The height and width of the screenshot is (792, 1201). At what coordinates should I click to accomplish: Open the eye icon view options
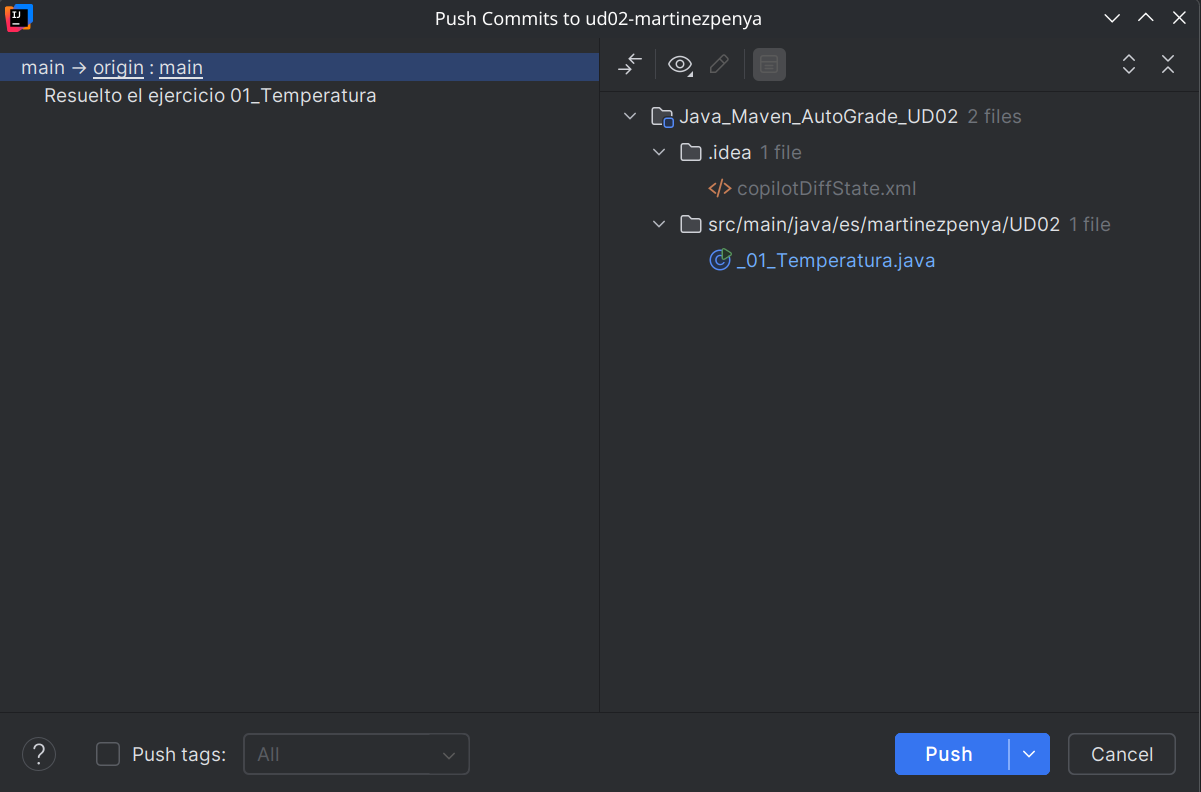click(680, 64)
